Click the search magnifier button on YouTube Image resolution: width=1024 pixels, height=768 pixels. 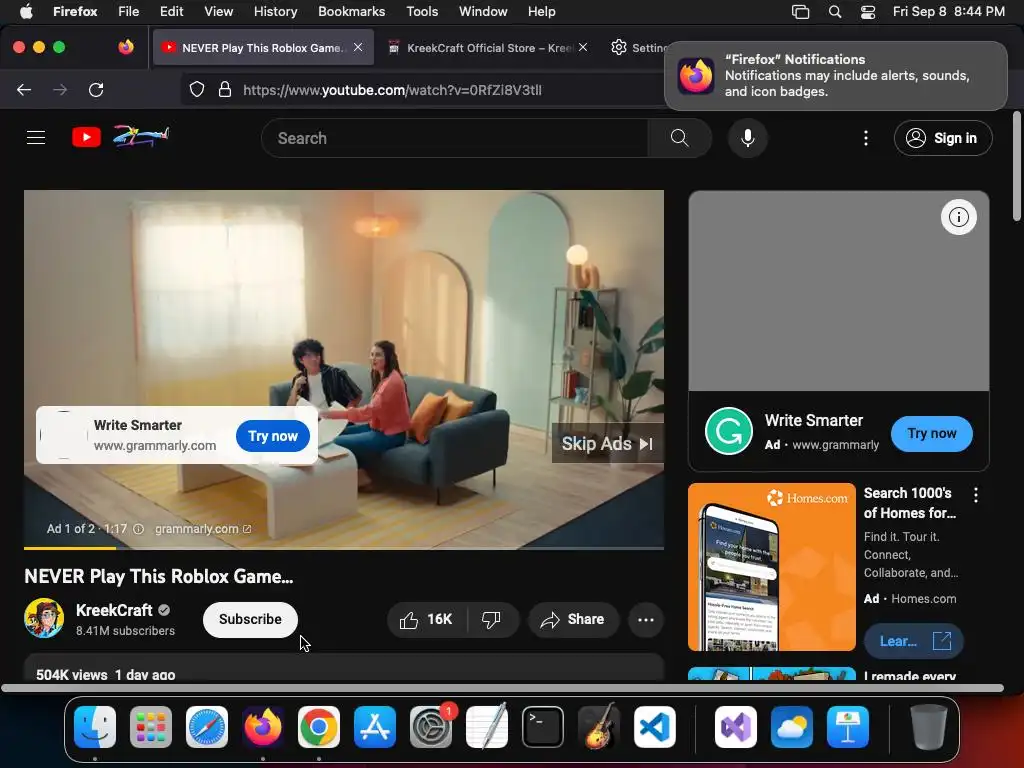point(679,138)
